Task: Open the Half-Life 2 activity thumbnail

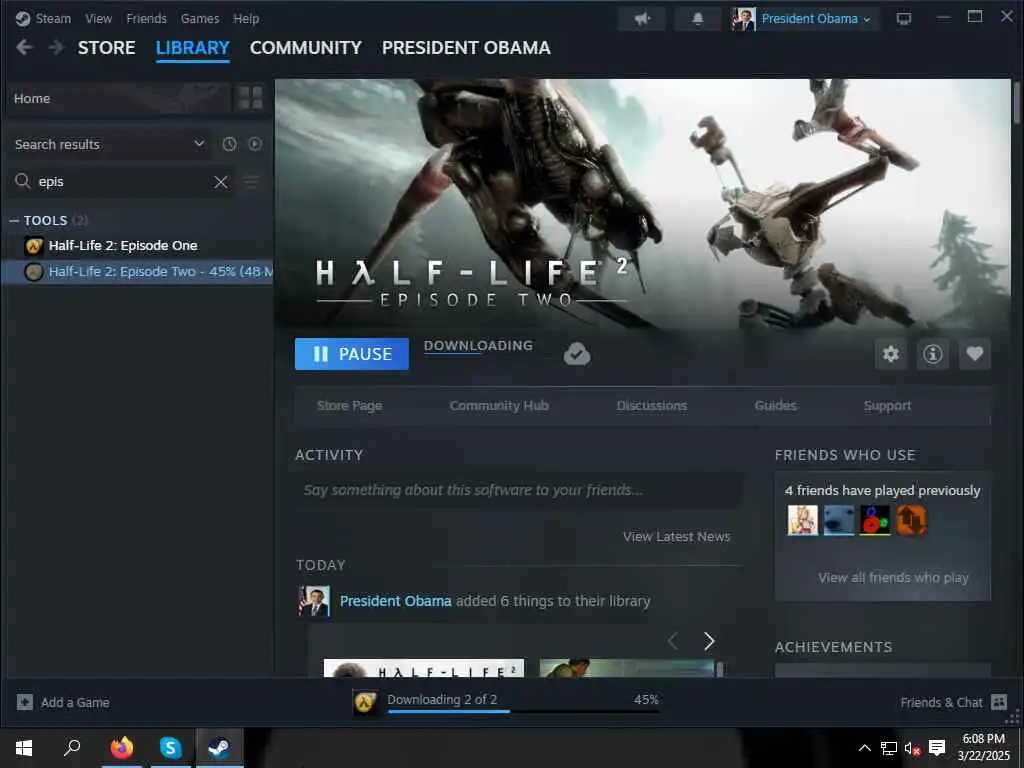Action: pyautogui.click(x=424, y=667)
